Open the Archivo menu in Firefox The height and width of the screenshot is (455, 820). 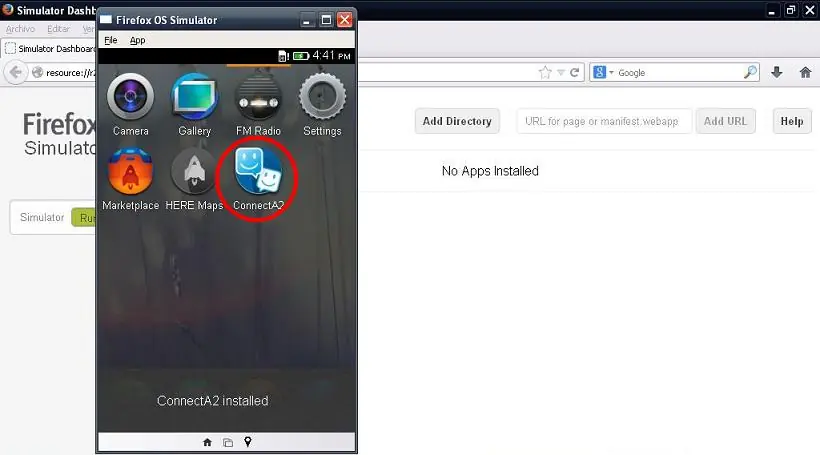tap(20, 29)
